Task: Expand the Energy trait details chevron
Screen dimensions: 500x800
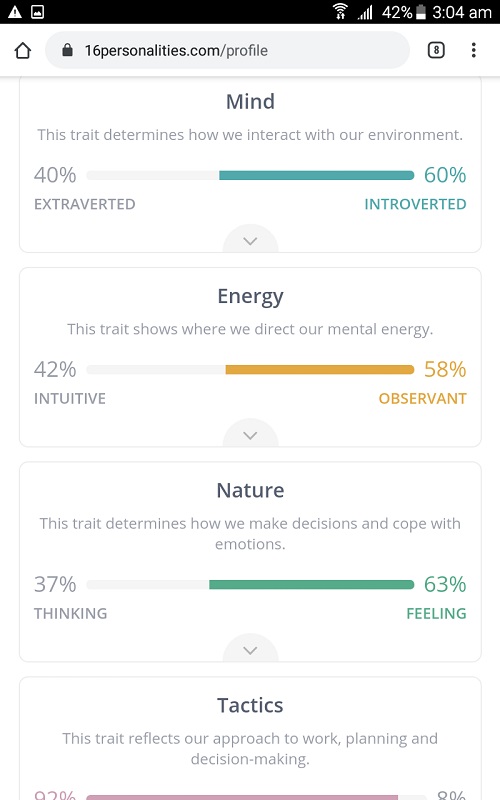Action: point(250,435)
